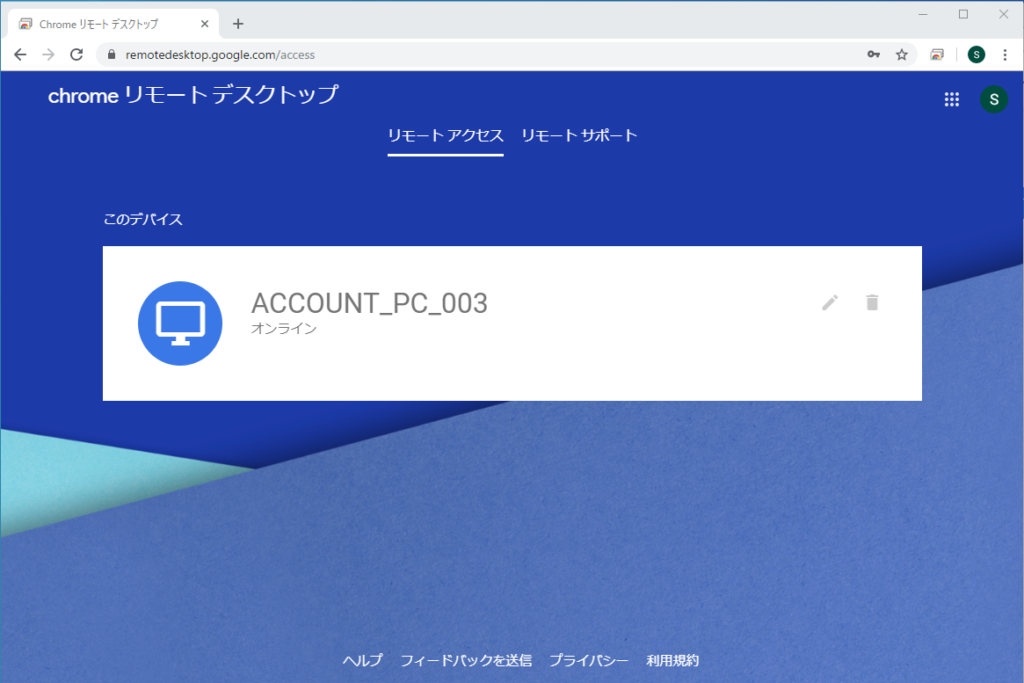Switch to the リモート サポート tab
Image resolution: width=1024 pixels, height=683 pixels.
click(x=579, y=136)
